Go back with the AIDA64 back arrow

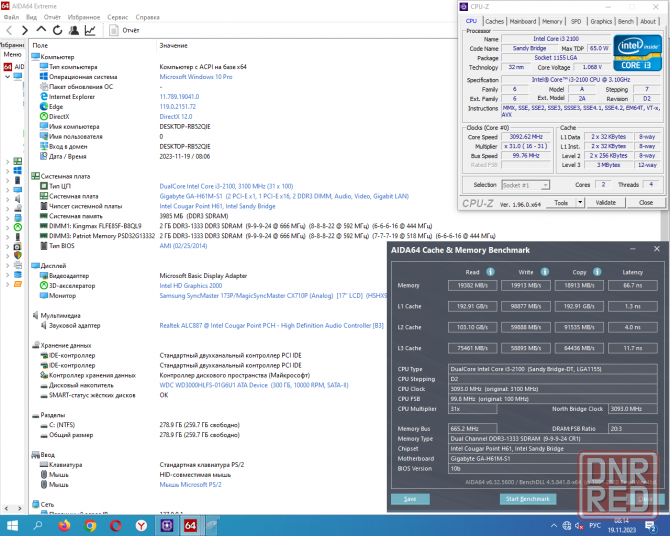click(x=9, y=30)
